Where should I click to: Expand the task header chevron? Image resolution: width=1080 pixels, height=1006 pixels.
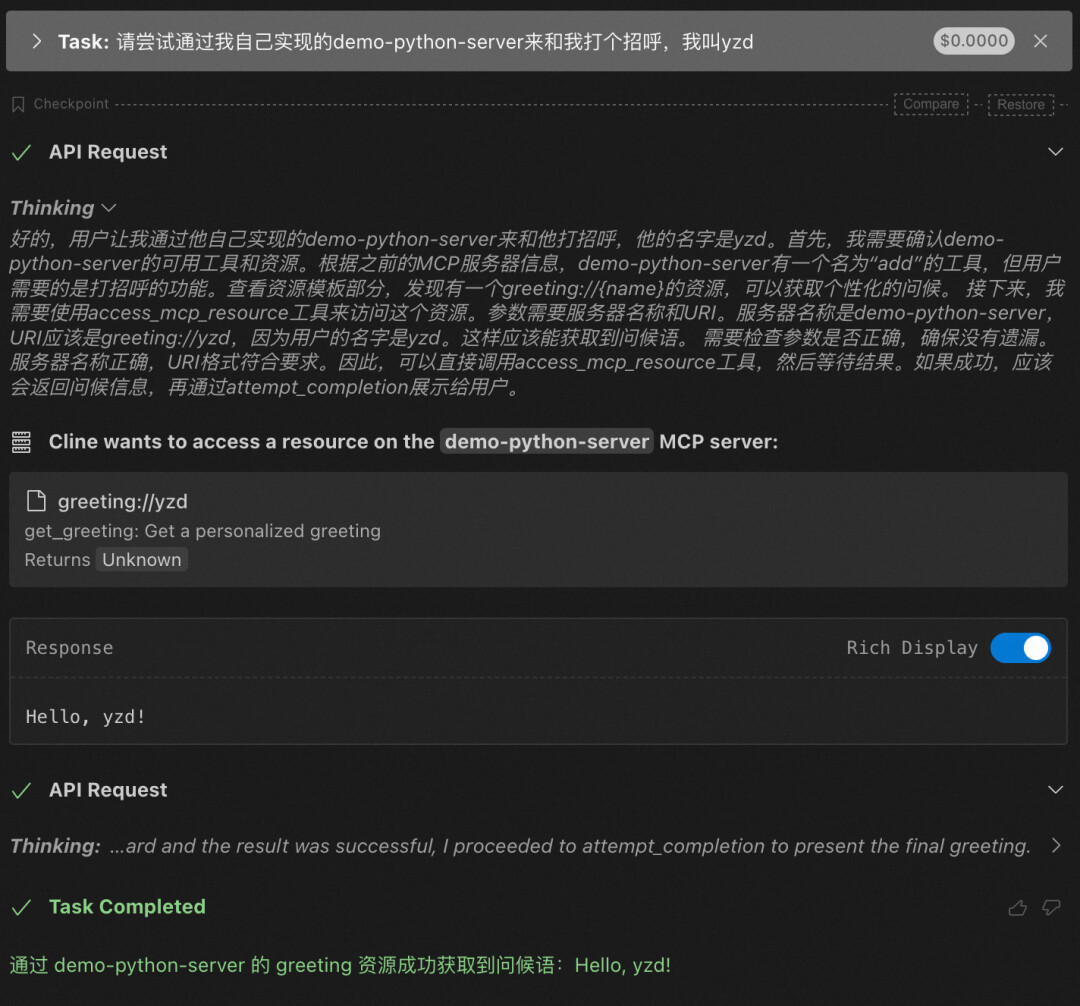[37, 41]
